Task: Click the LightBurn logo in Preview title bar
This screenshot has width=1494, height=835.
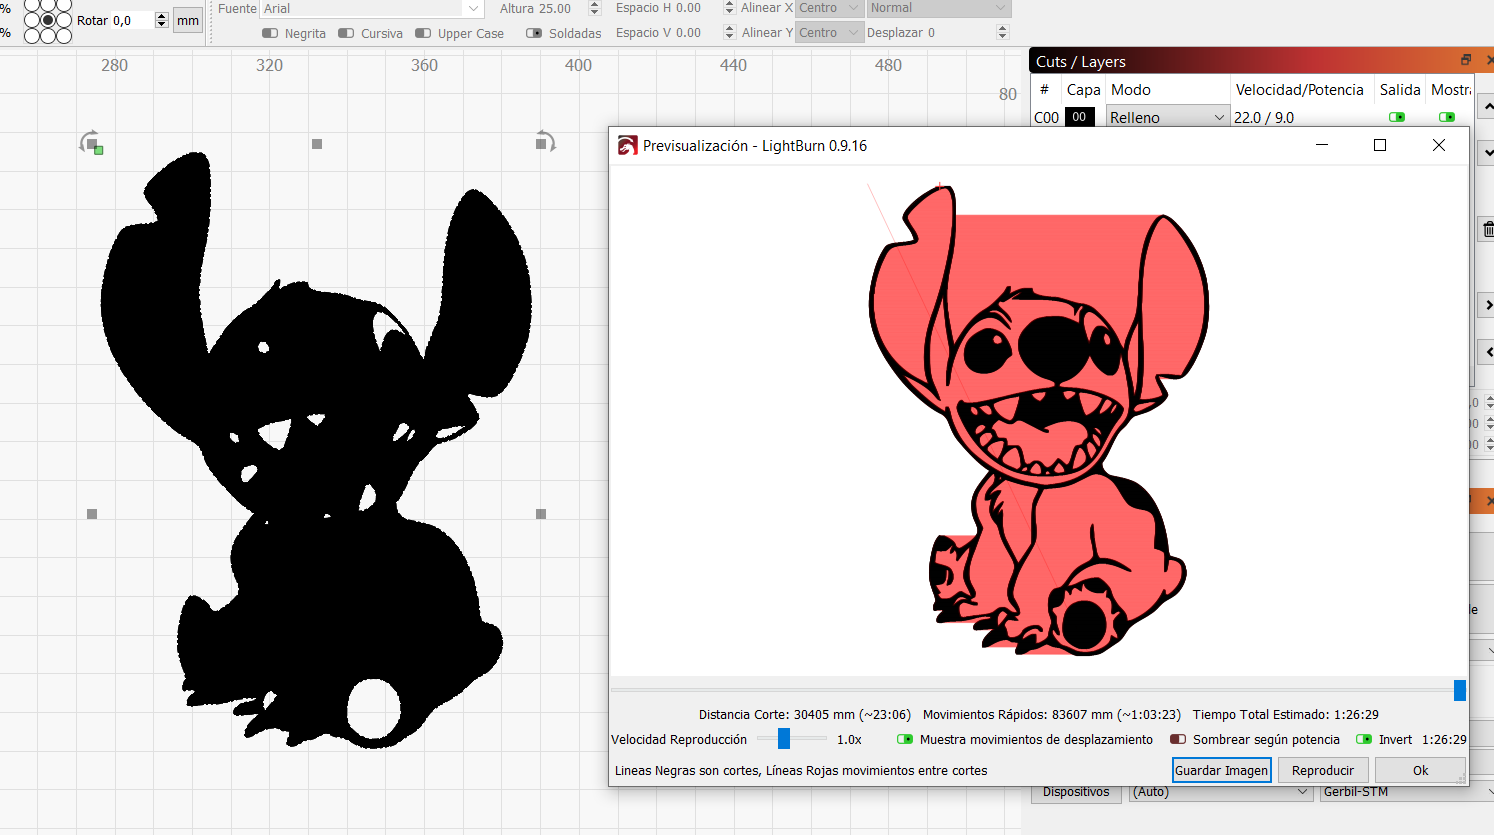Action: click(627, 146)
